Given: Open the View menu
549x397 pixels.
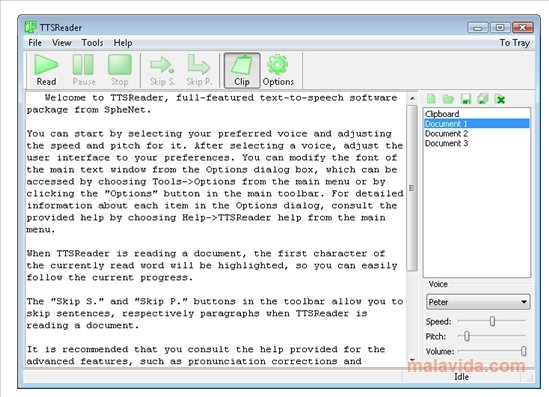Looking at the screenshot, I should [62, 43].
